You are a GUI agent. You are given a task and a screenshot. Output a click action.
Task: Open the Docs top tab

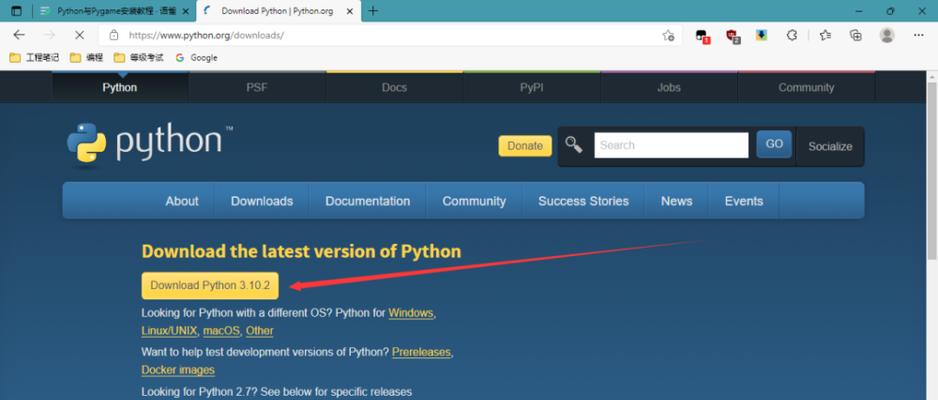(394, 87)
